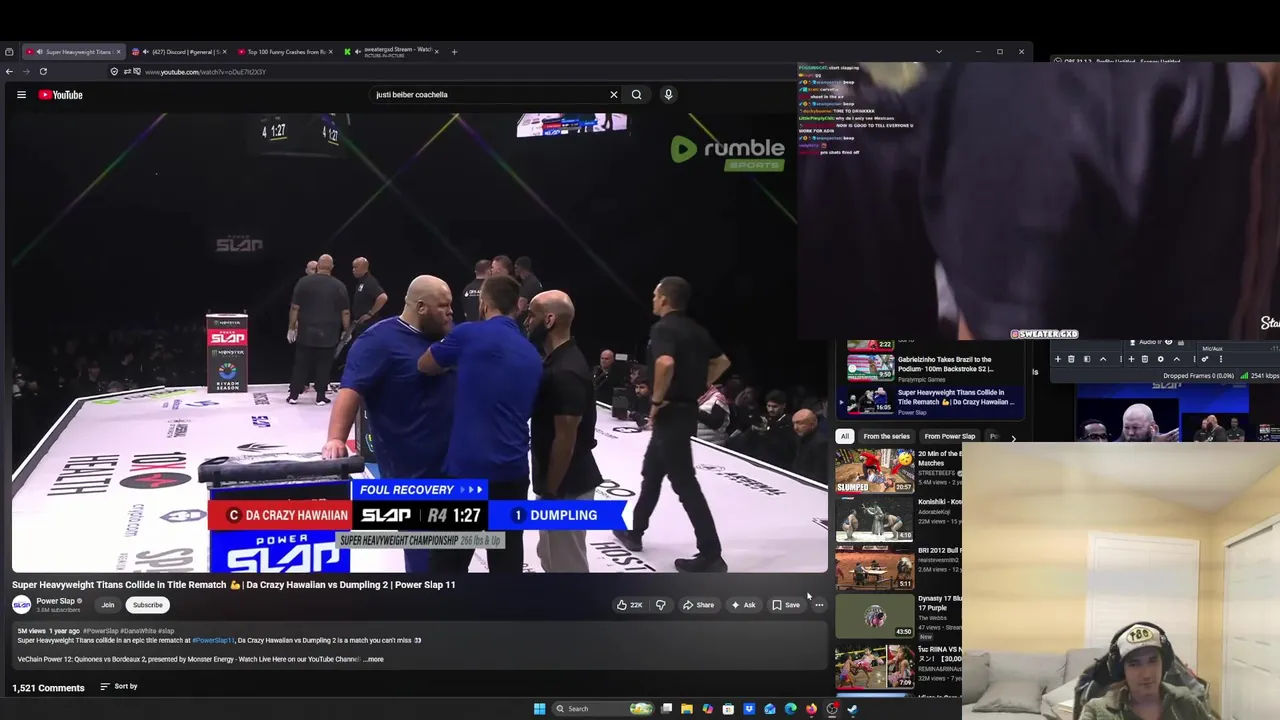Toggle Subscribe to Power Slap

point(147,605)
